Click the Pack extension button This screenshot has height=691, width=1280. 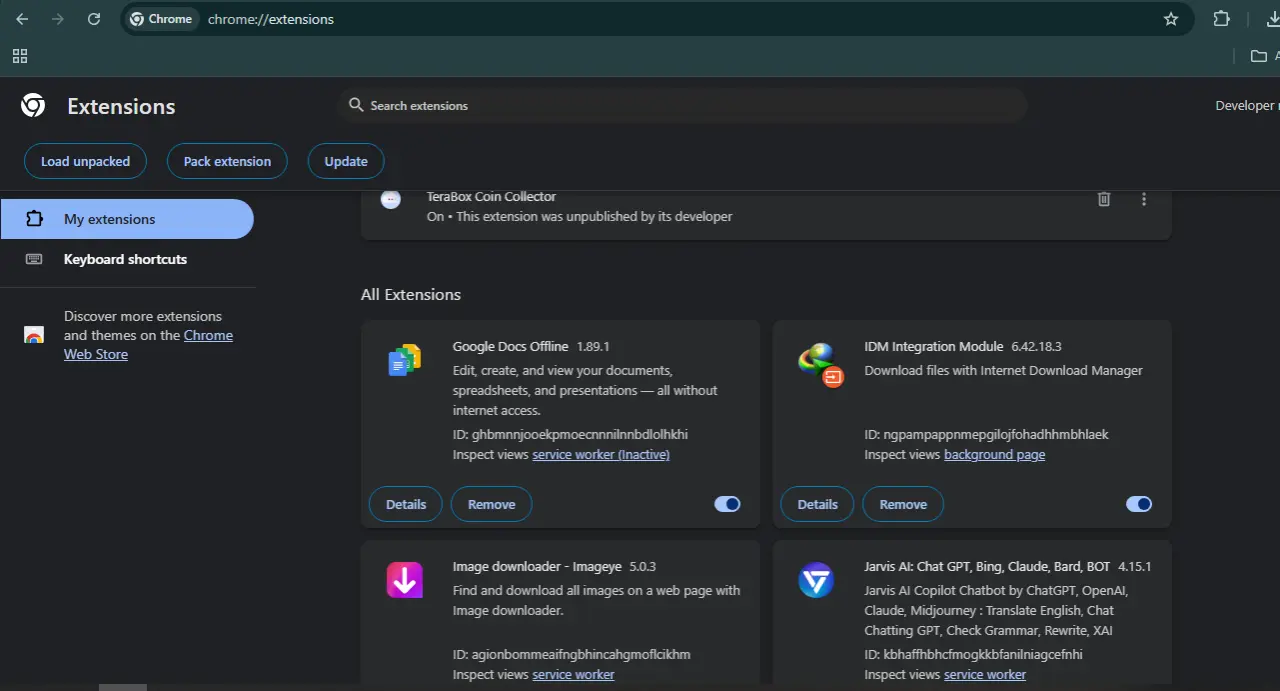[227, 161]
